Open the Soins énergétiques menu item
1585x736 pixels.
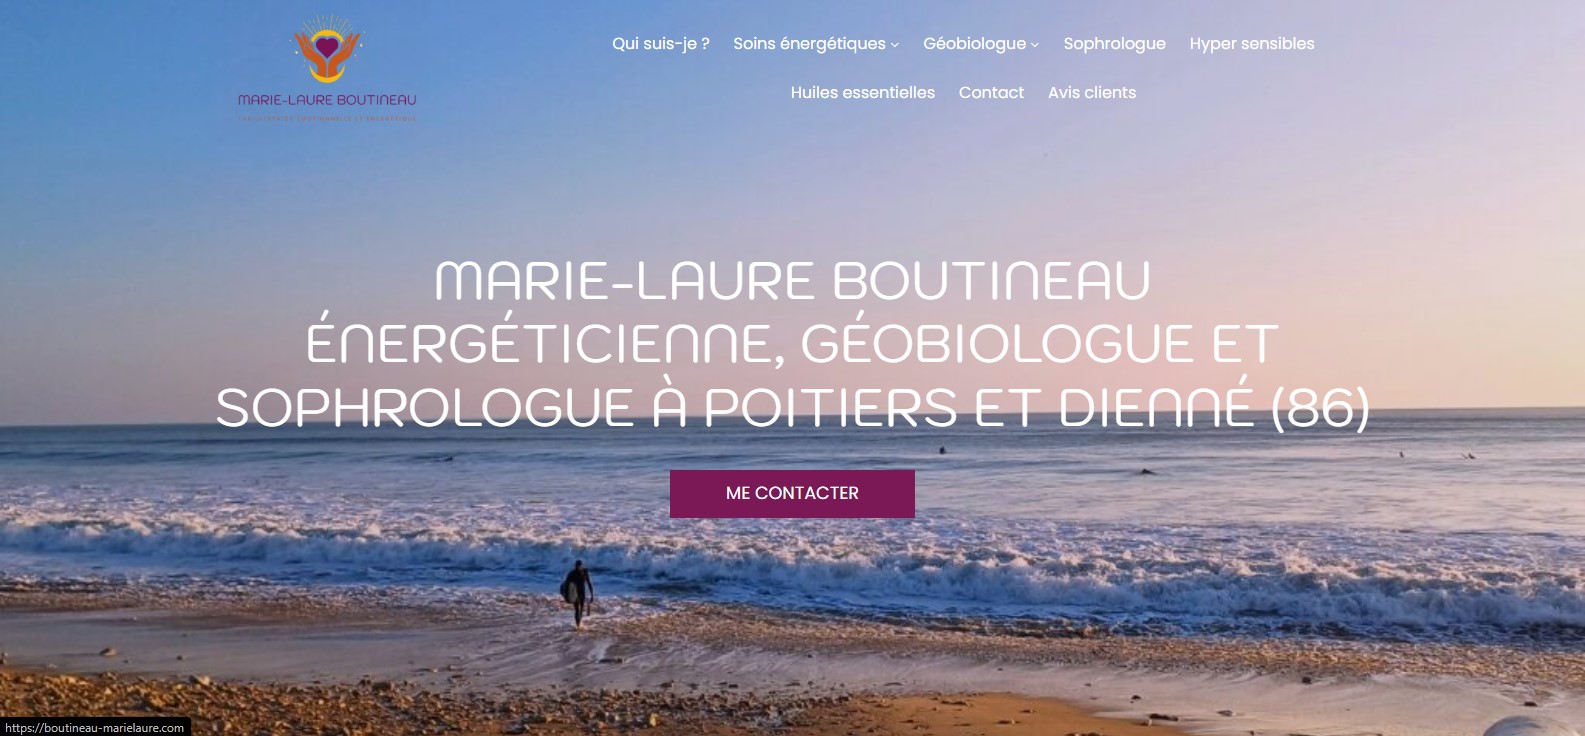pos(809,44)
